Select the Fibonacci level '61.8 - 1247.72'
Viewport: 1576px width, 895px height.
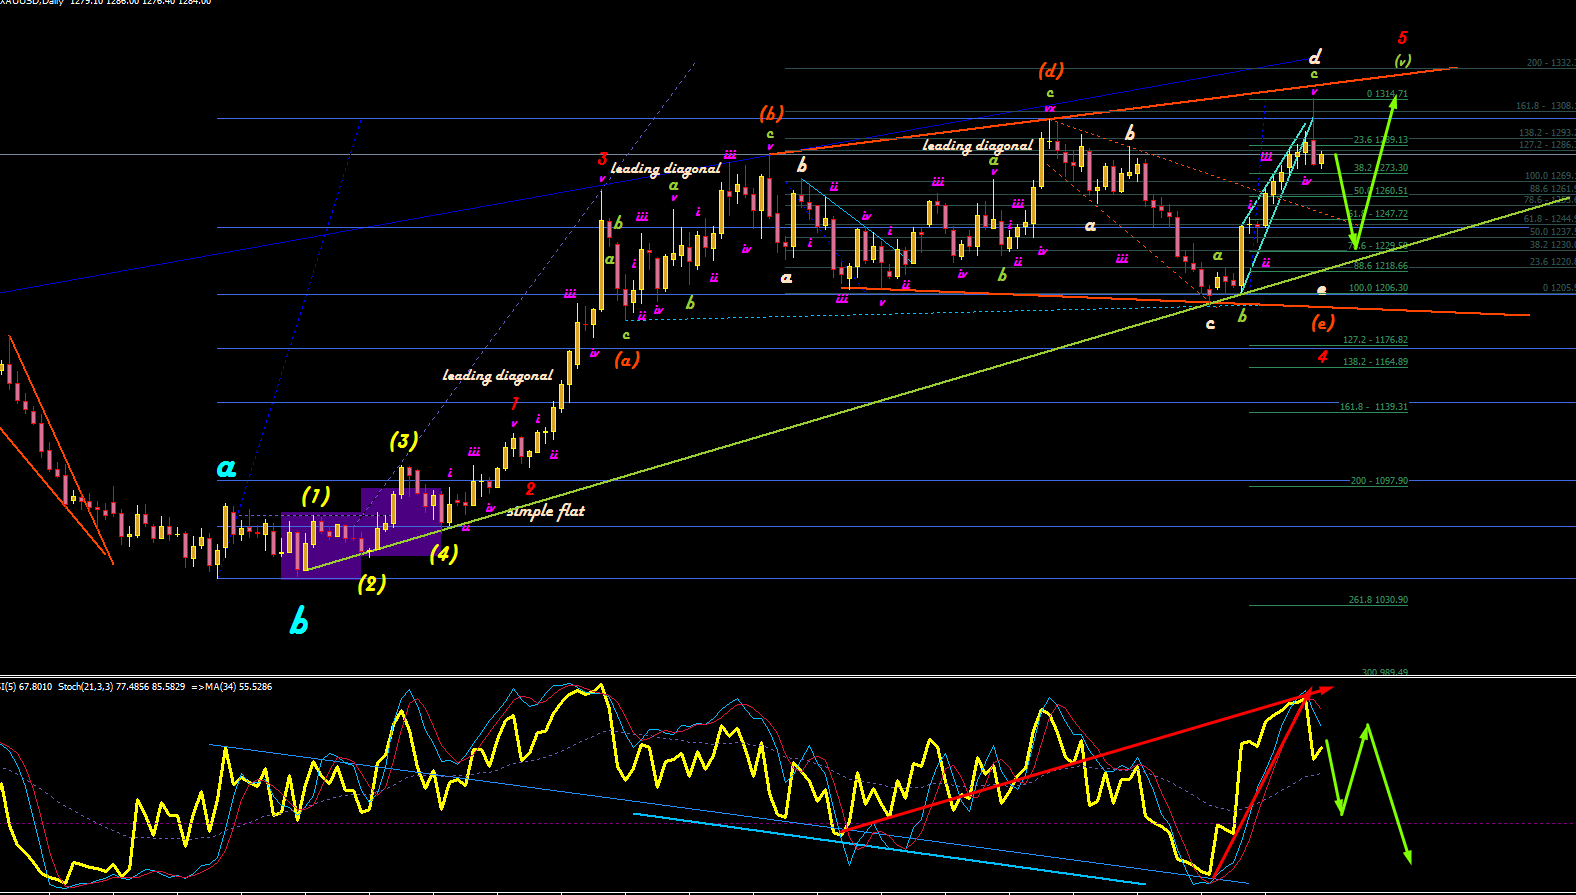pos(1378,214)
